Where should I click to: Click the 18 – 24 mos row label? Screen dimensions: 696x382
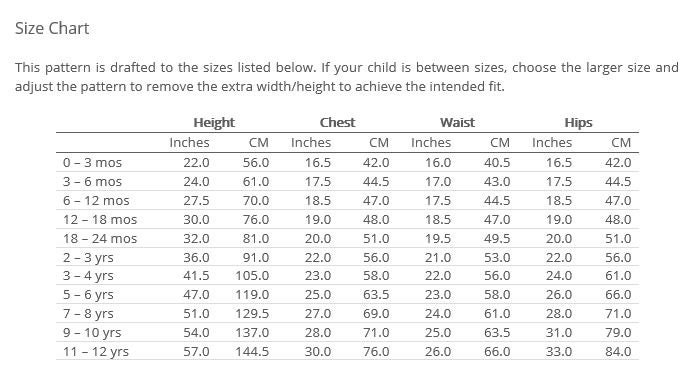tap(100, 239)
